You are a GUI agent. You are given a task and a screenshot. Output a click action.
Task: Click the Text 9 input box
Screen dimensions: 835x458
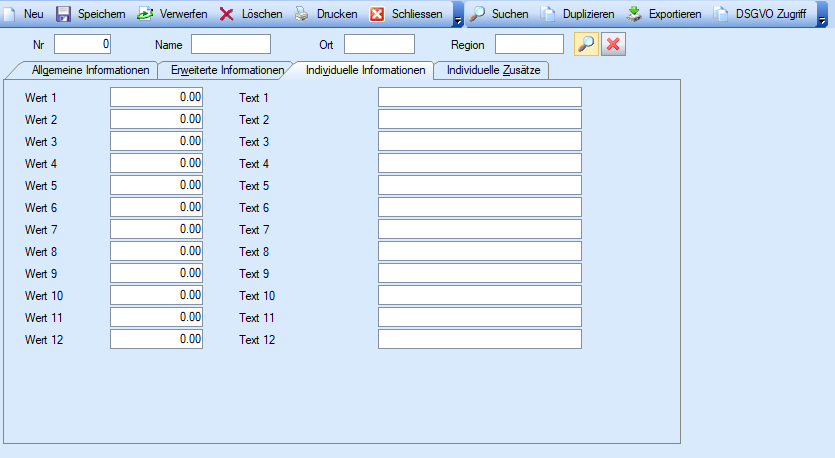[480, 273]
